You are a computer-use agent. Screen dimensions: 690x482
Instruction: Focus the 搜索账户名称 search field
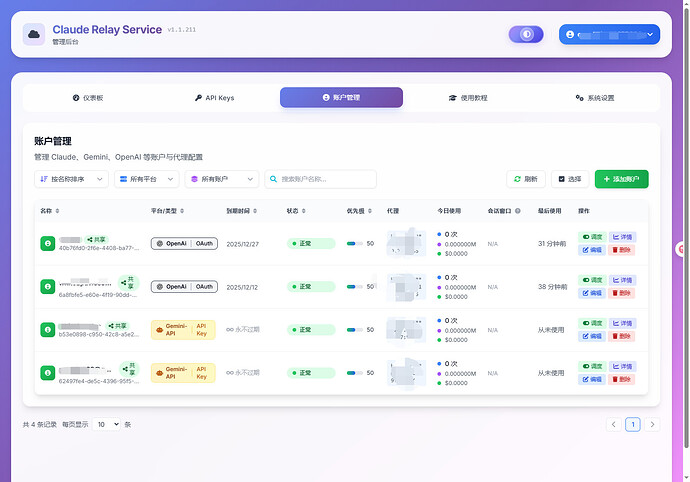pyautogui.click(x=320, y=179)
